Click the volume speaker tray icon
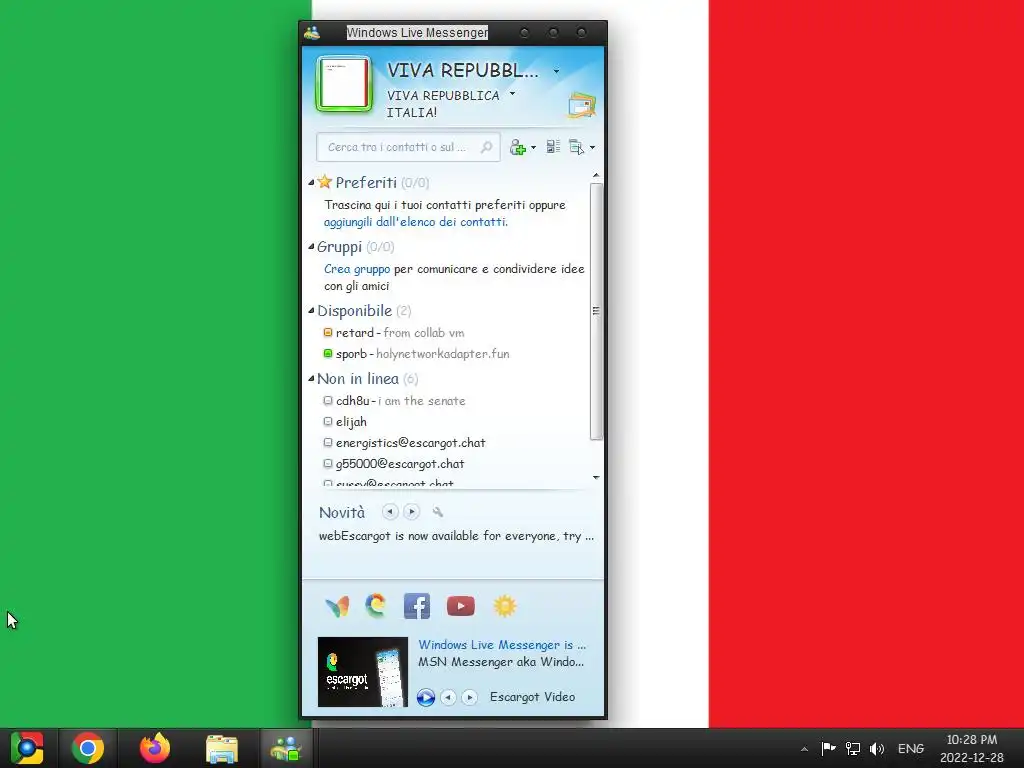 [877, 748]
